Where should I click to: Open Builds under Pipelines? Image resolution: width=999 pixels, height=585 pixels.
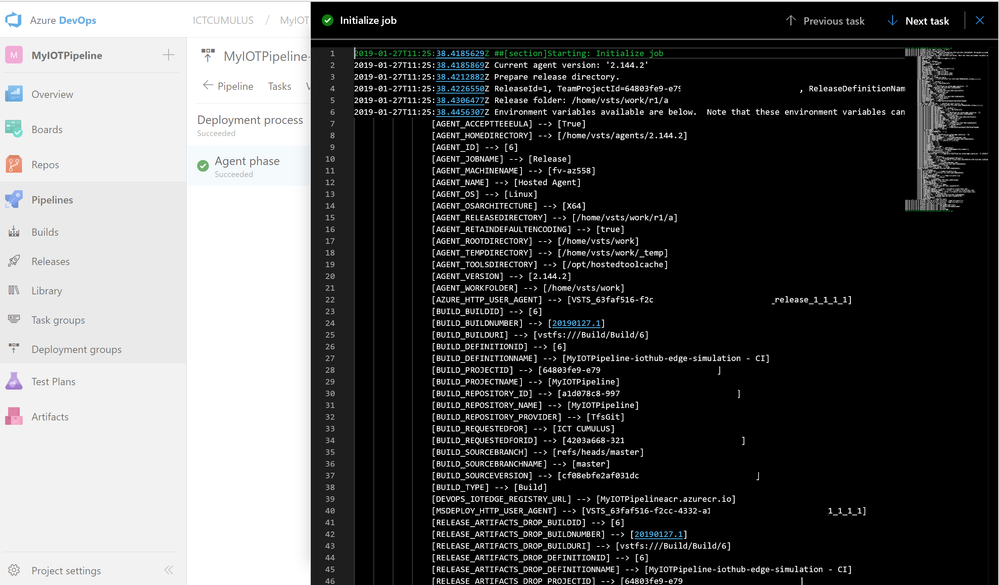tap(45, 232)
